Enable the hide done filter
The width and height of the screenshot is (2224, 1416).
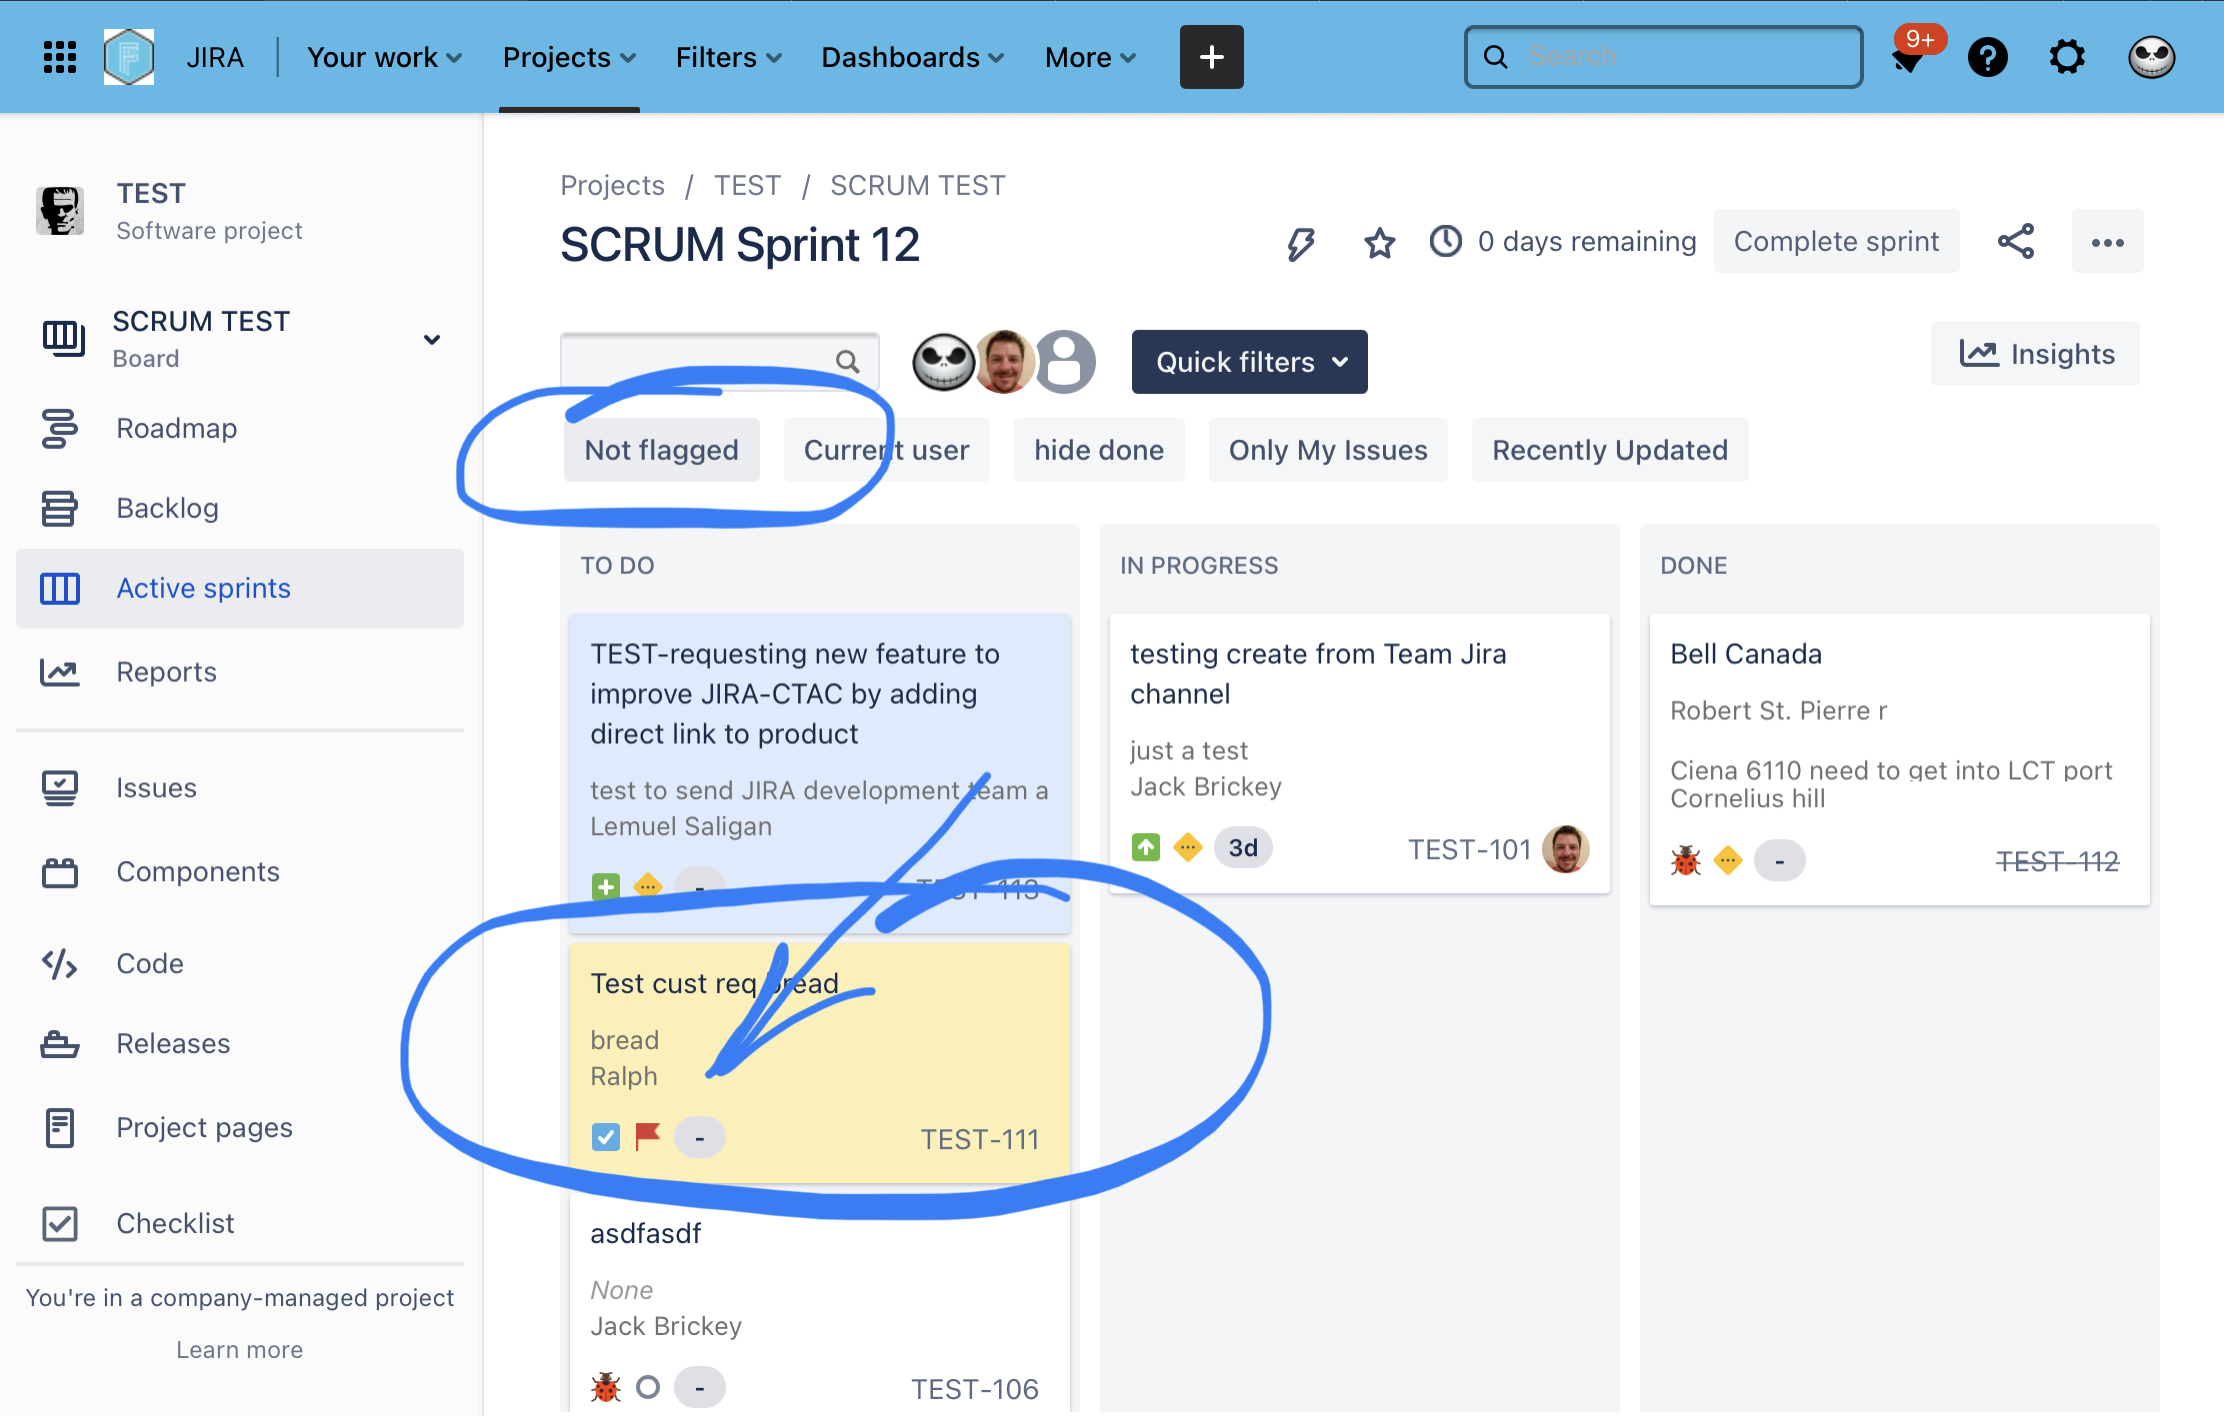click(1098, 449)
